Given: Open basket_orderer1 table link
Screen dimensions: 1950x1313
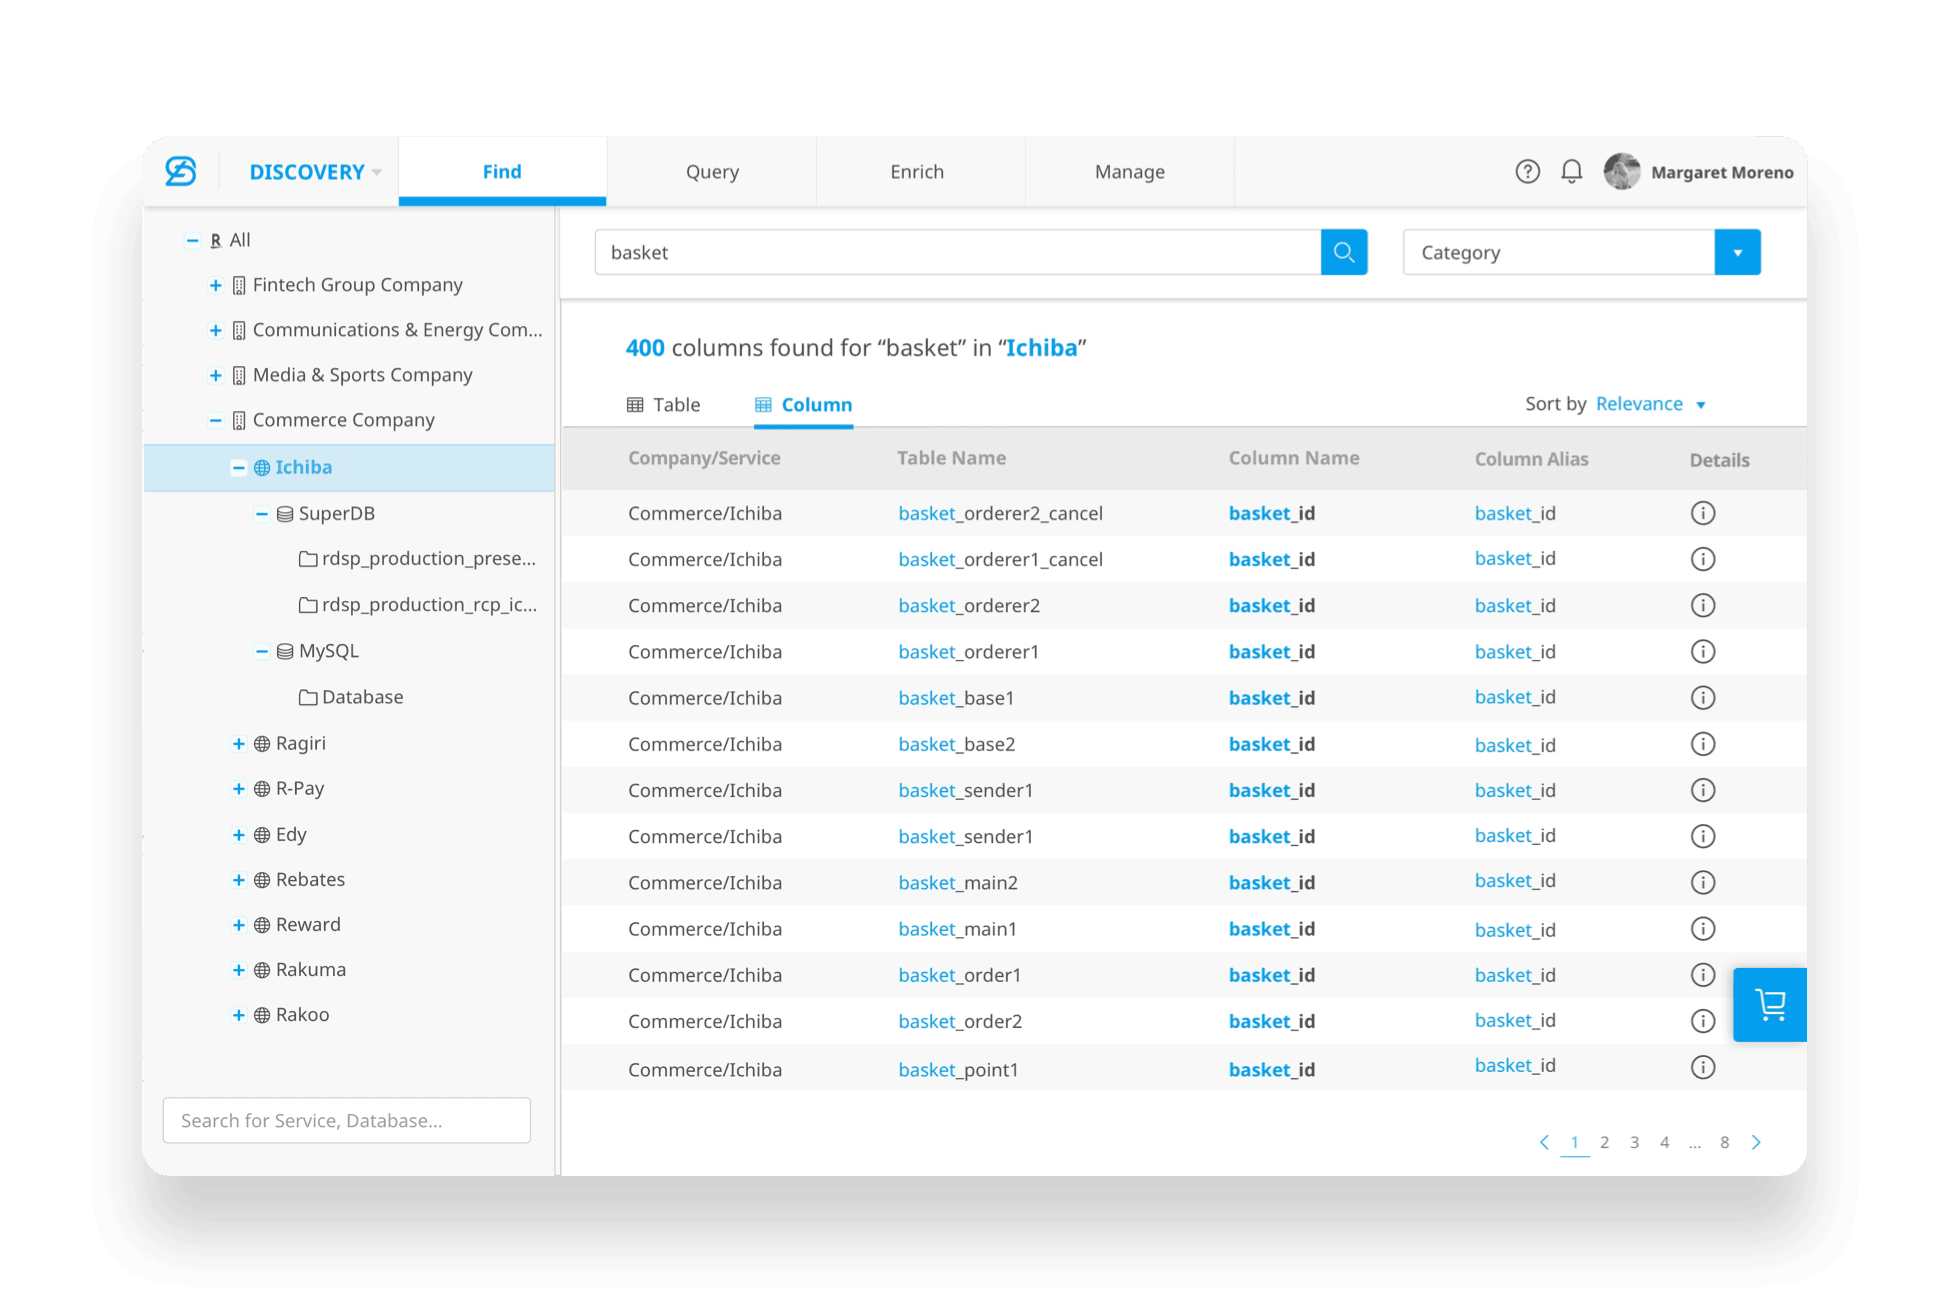Looking at the screenshot, I should click(968, 652).
